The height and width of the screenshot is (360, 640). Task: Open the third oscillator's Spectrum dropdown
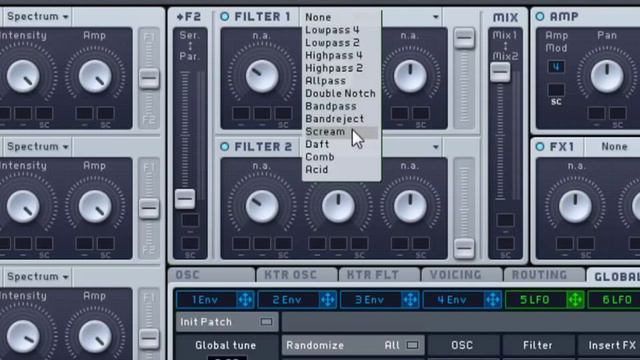[38, 277]
